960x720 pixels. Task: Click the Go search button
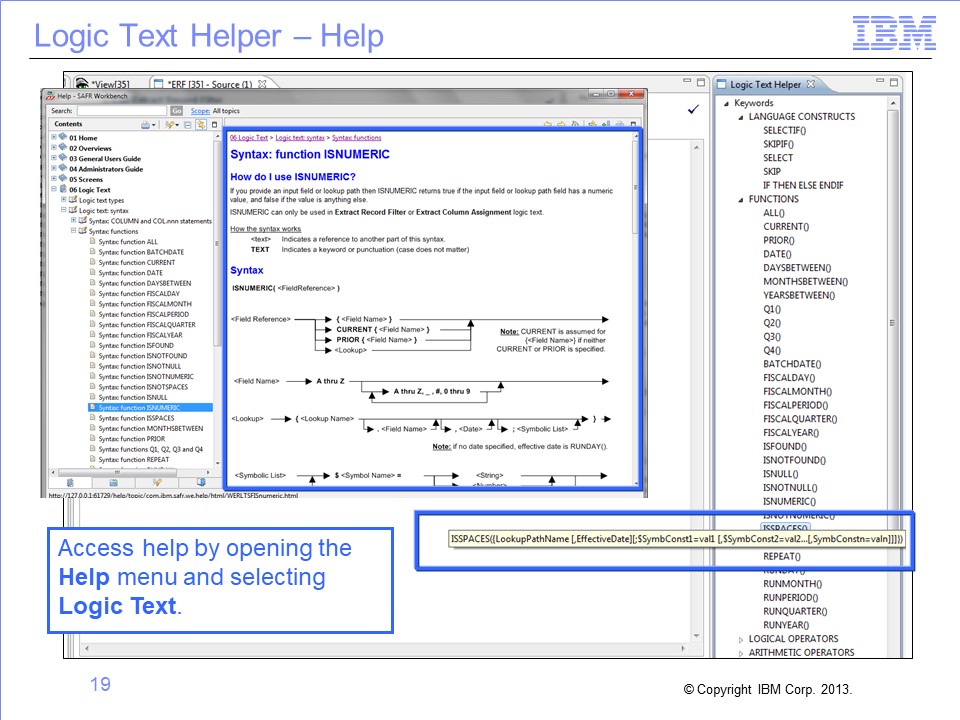[x=177, y=111]
